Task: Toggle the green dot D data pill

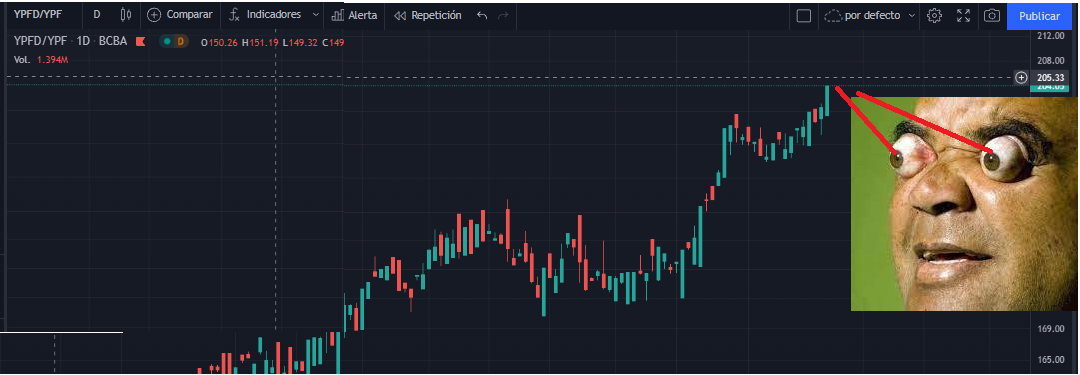Action: [x=174, y=41]
